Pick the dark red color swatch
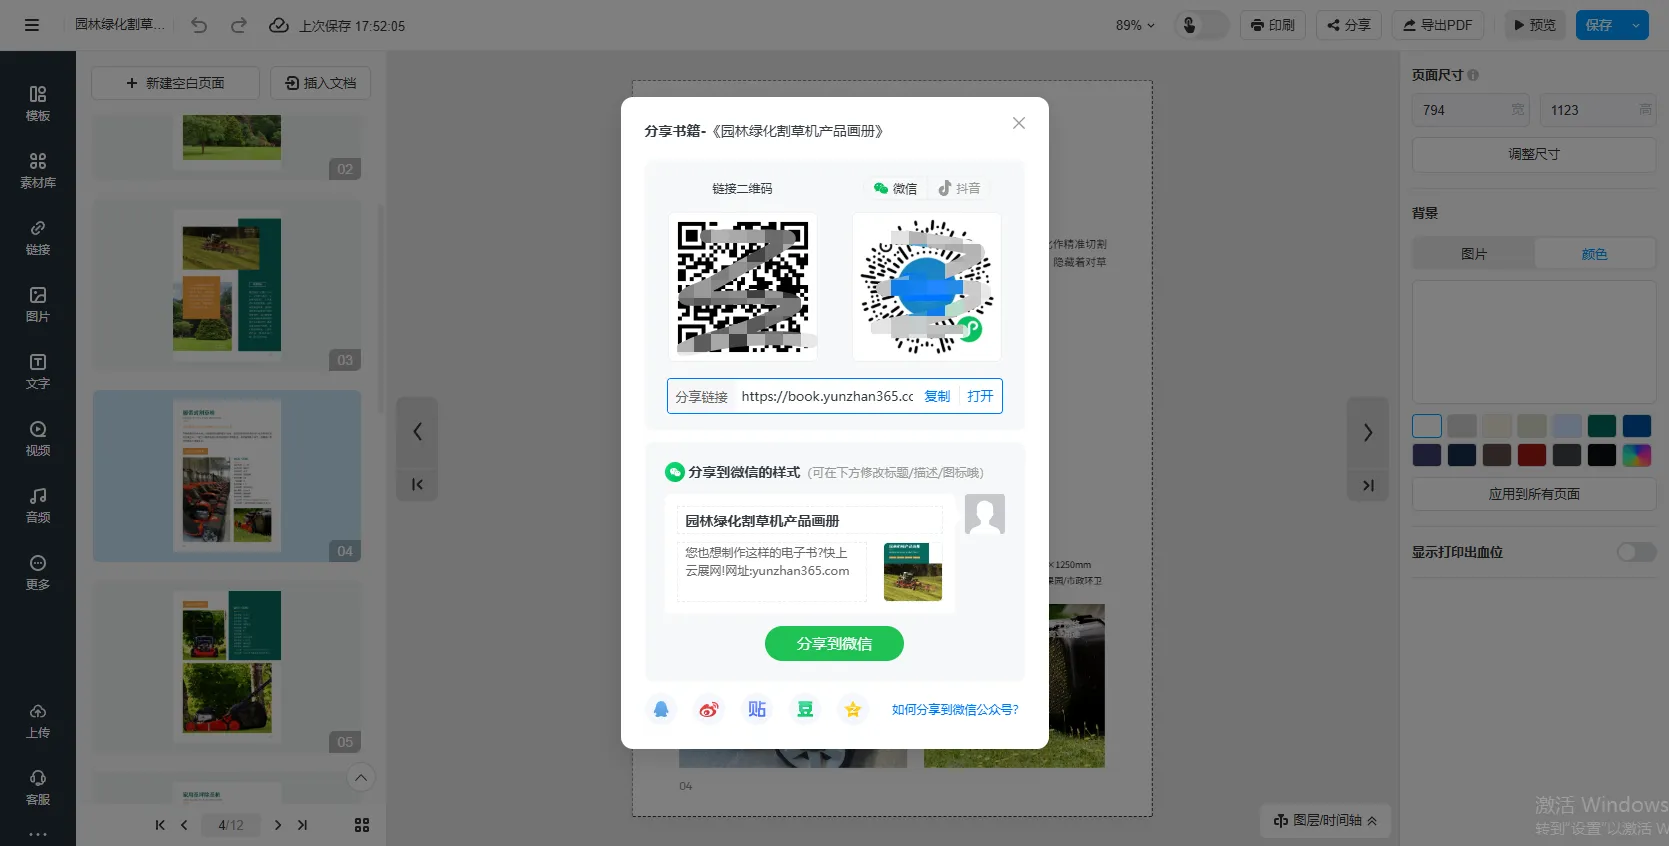 pos(1532,455)
